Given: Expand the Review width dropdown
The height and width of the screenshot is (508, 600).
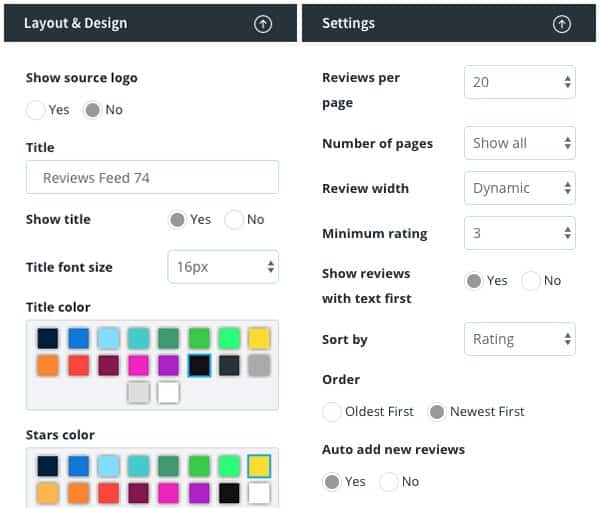Looking at the screenshot, I should (x=520, y=188).
